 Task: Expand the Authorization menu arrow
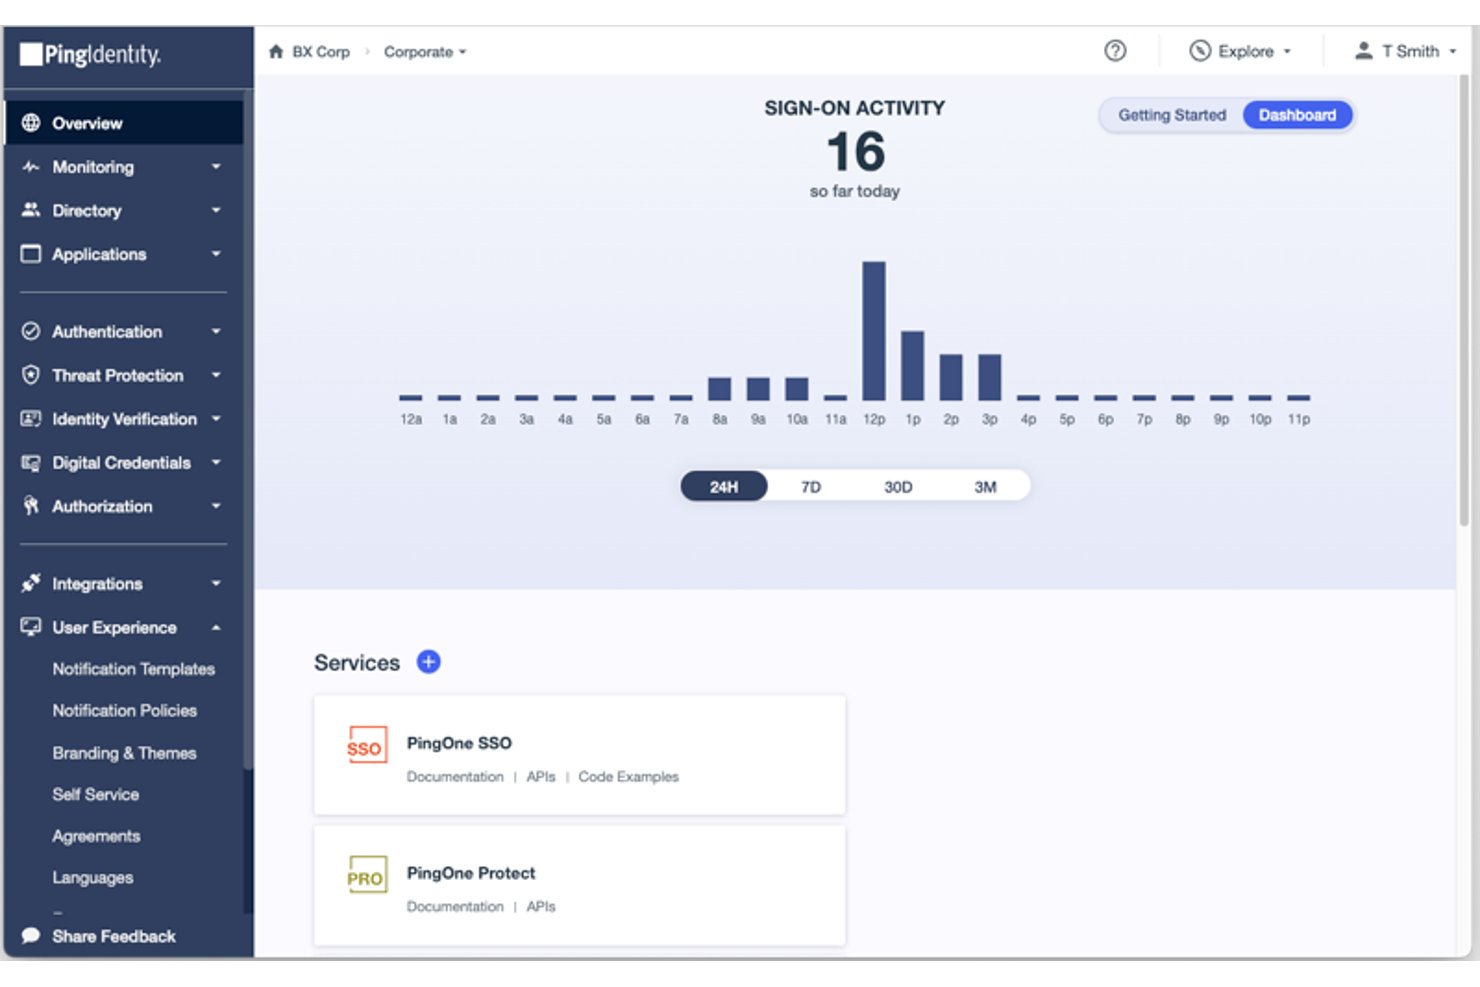[216, 506]
